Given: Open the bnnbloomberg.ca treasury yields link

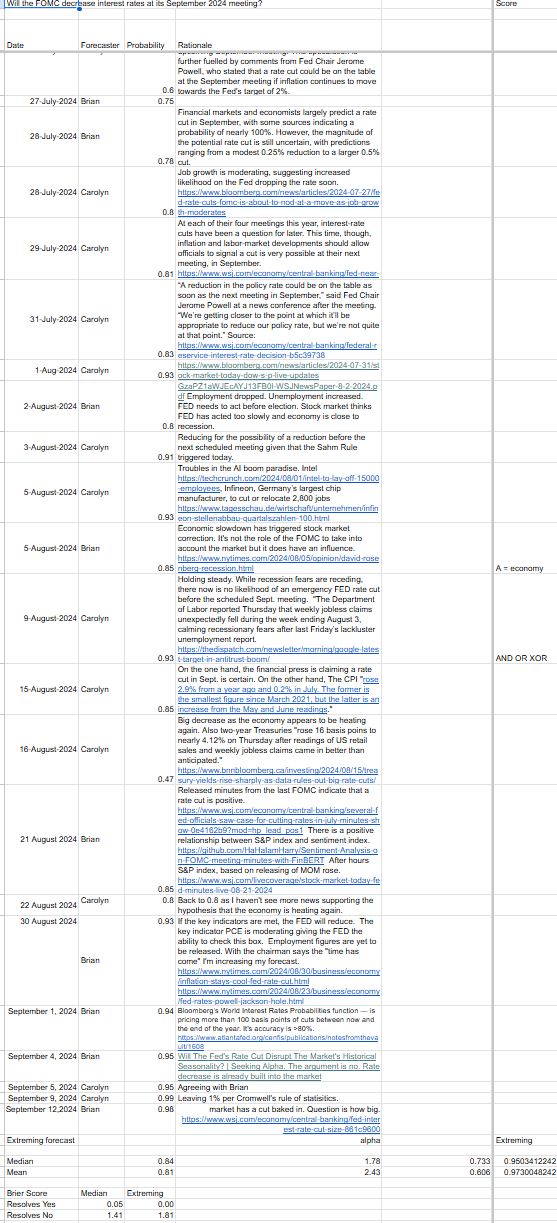Looking at the screenshot, I should [278, 774].
